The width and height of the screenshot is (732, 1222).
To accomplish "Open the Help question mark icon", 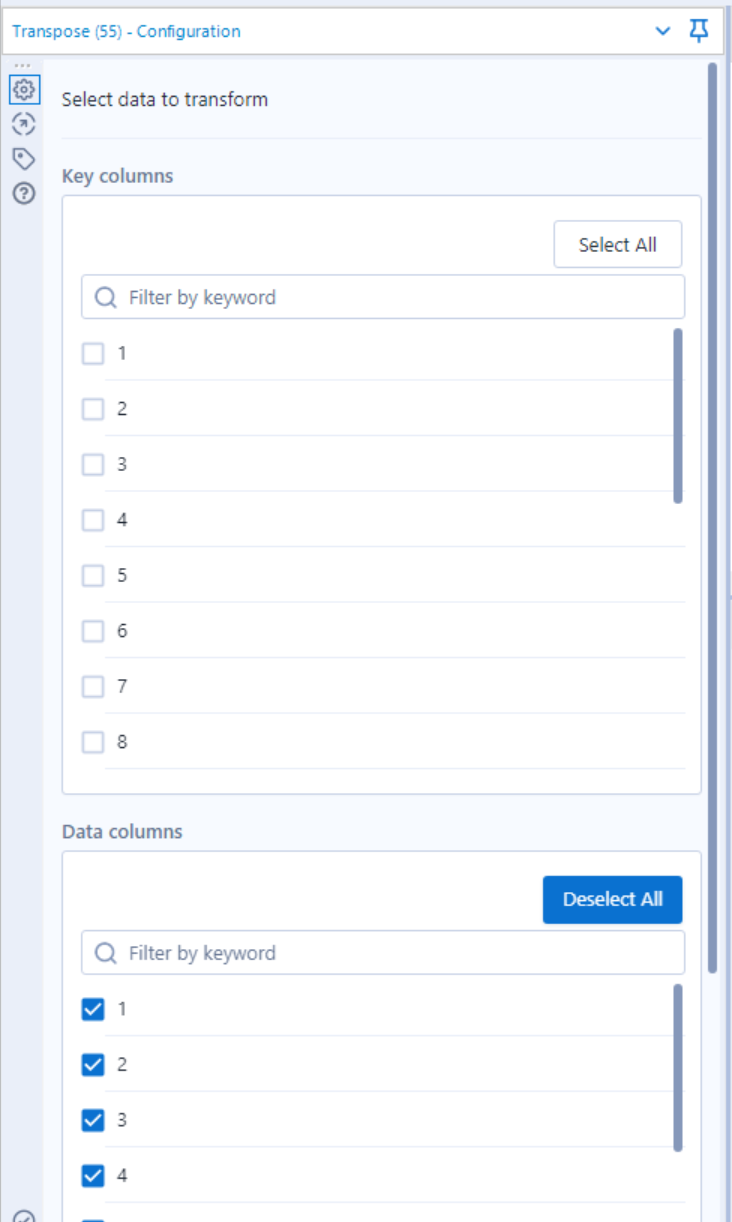I will tap(24, 194).
